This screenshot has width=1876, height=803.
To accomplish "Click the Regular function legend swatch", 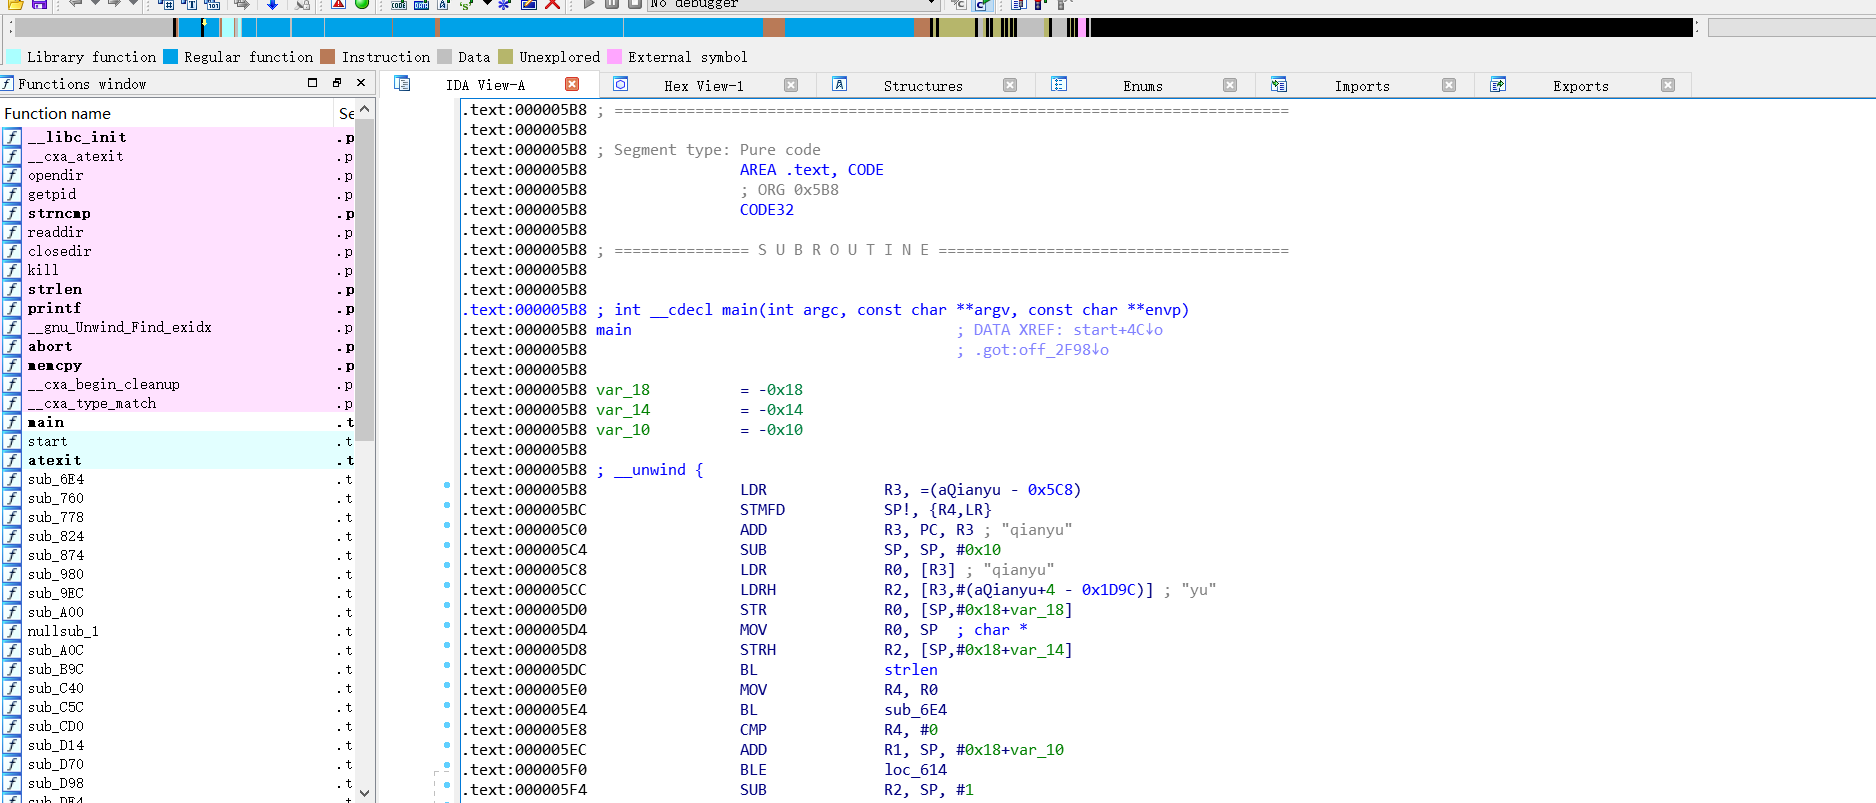I will 170,56.
